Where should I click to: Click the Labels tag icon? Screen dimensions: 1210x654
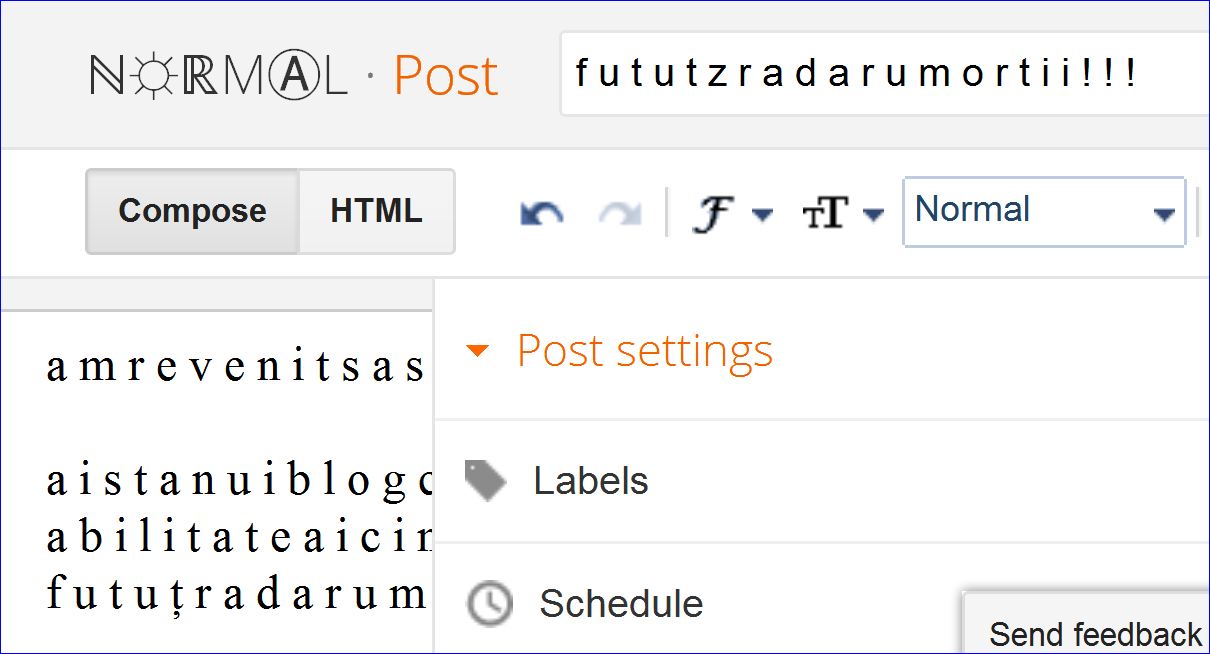tap(486, 481)
